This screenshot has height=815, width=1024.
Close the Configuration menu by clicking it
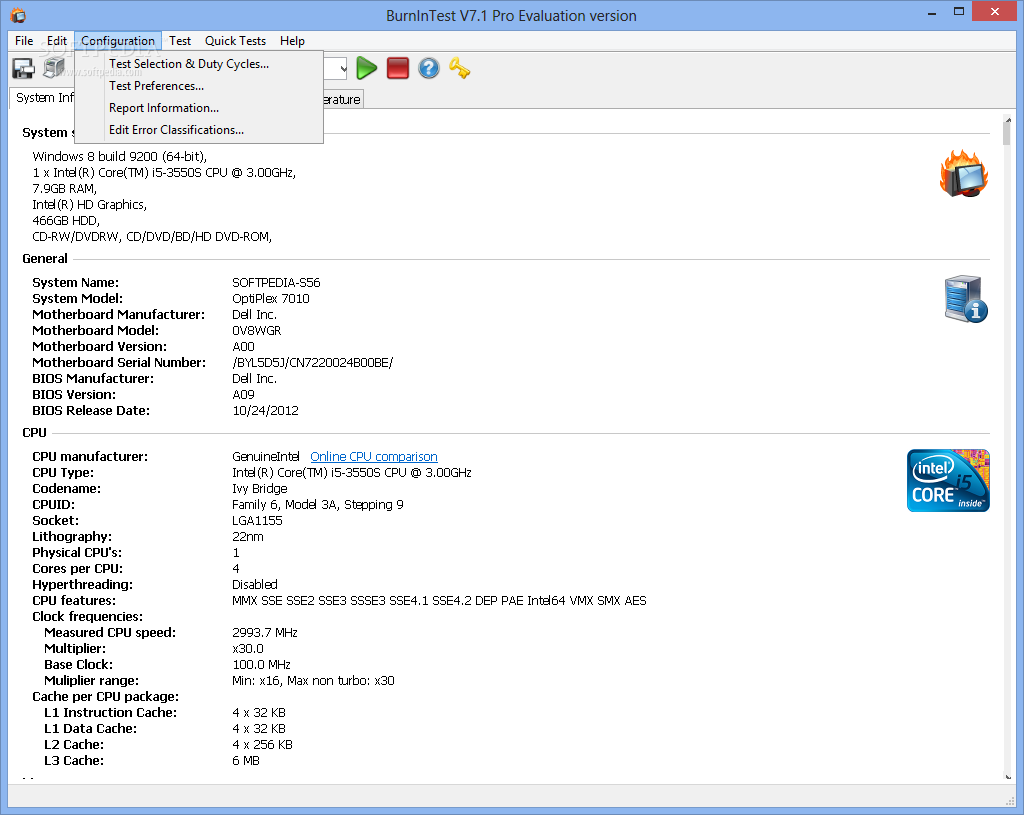tap(118, 40)
